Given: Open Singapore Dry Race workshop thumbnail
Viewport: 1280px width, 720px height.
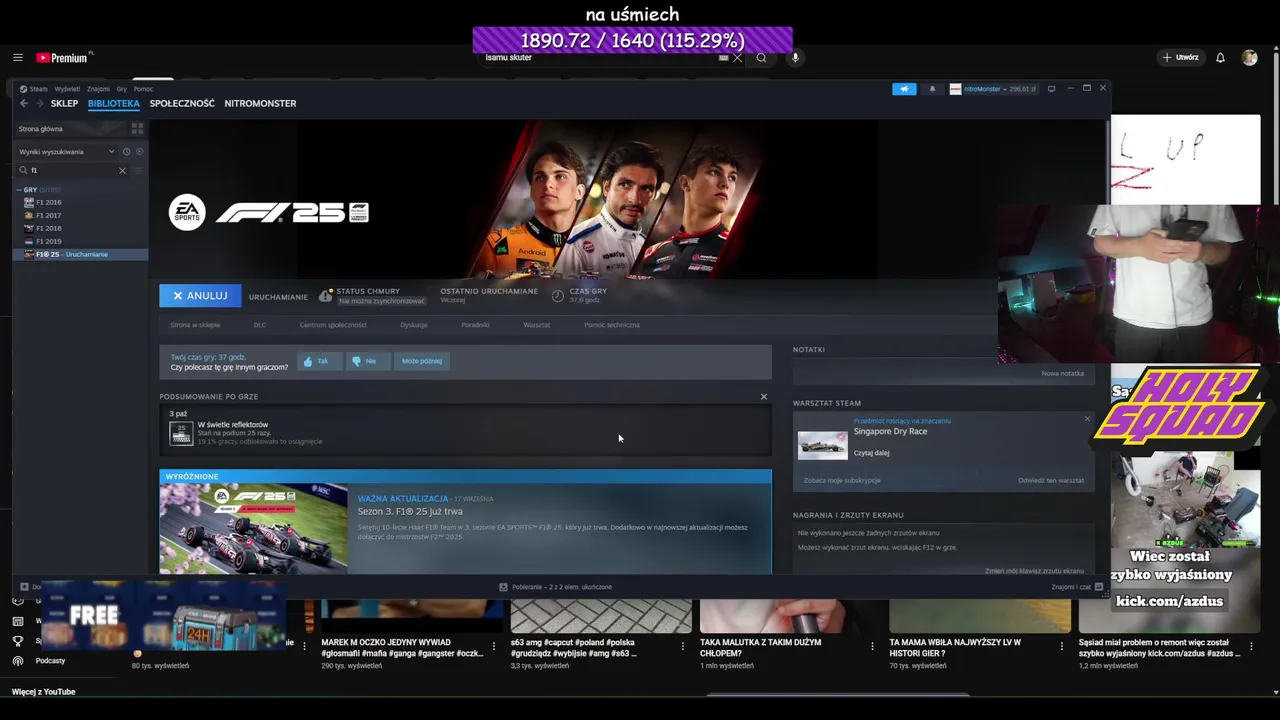Looking at the screenshot, I should (x=823, y=445).
